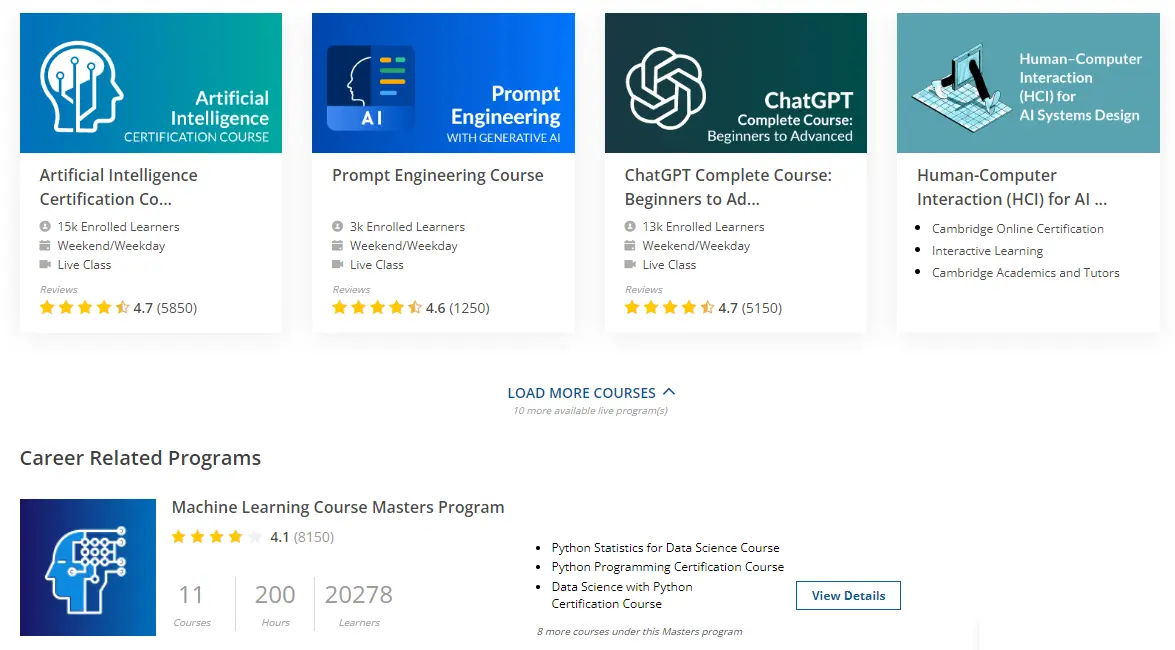This screenshot has height=650, width=1175.
Task: Click the Live Class camera icon in ChatGPT card
Action: point(629,265)
